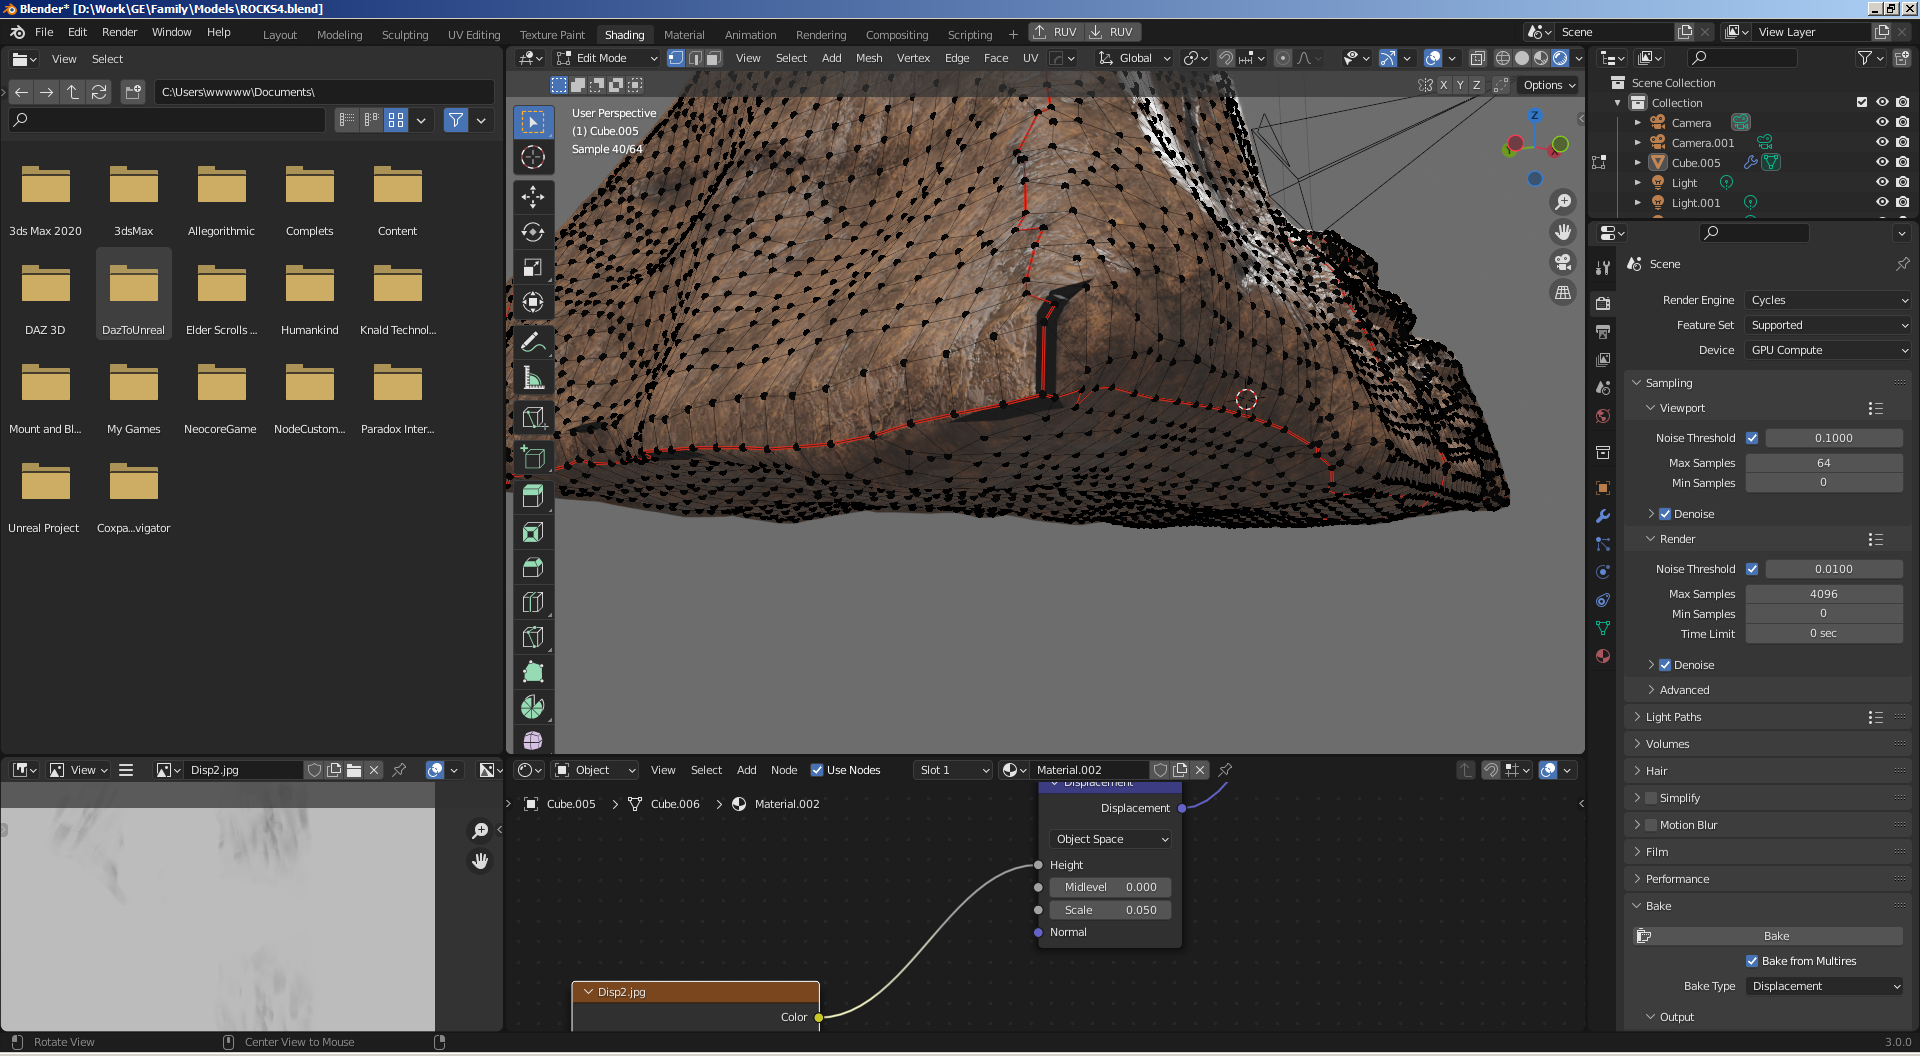Select the Knife tool

coord(533,637)
